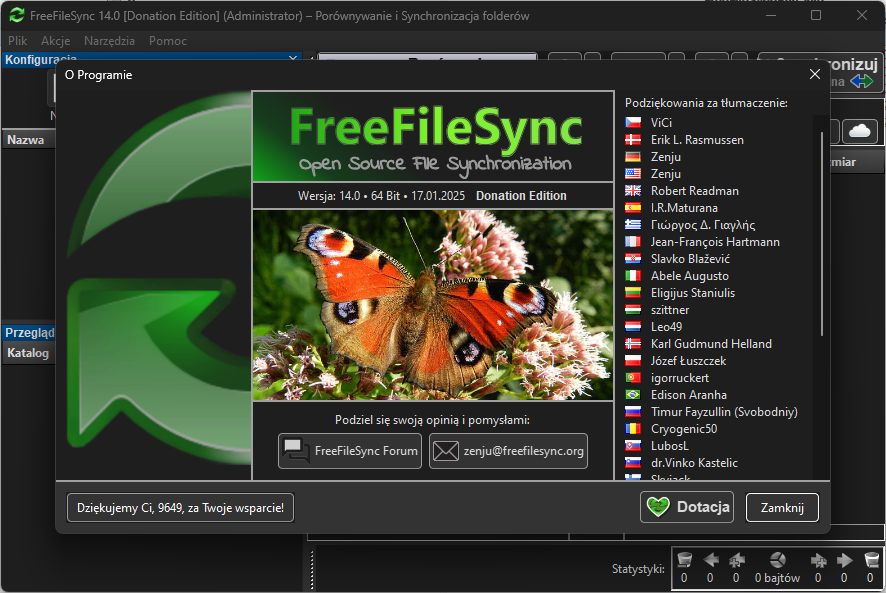Click the Czech flag next to ViCi
Screen dimensions: 886x593
(x=633, y=123)
